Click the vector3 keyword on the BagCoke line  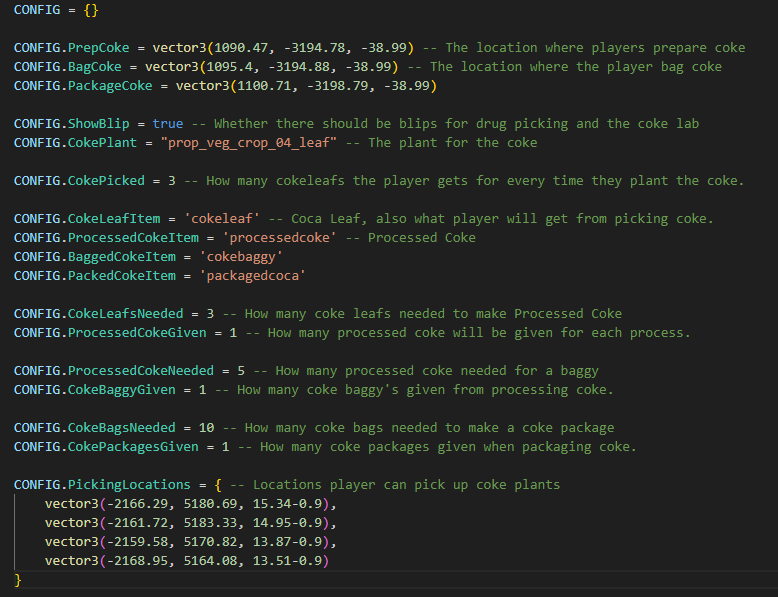(172, 67)
